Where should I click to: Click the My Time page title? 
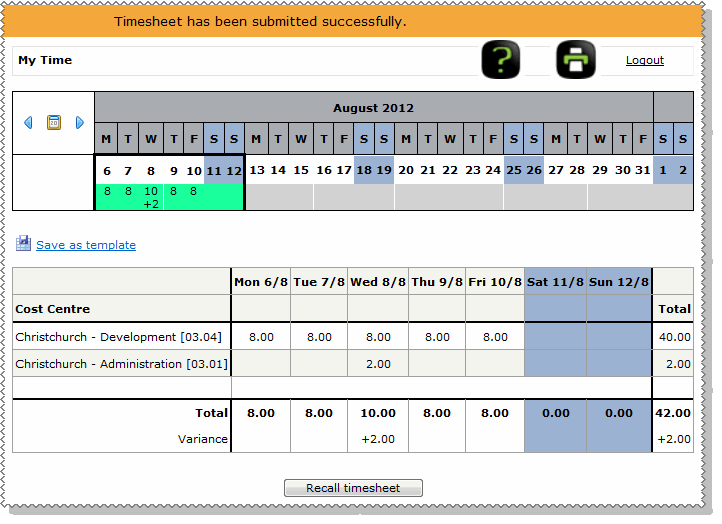click(45, 60)
